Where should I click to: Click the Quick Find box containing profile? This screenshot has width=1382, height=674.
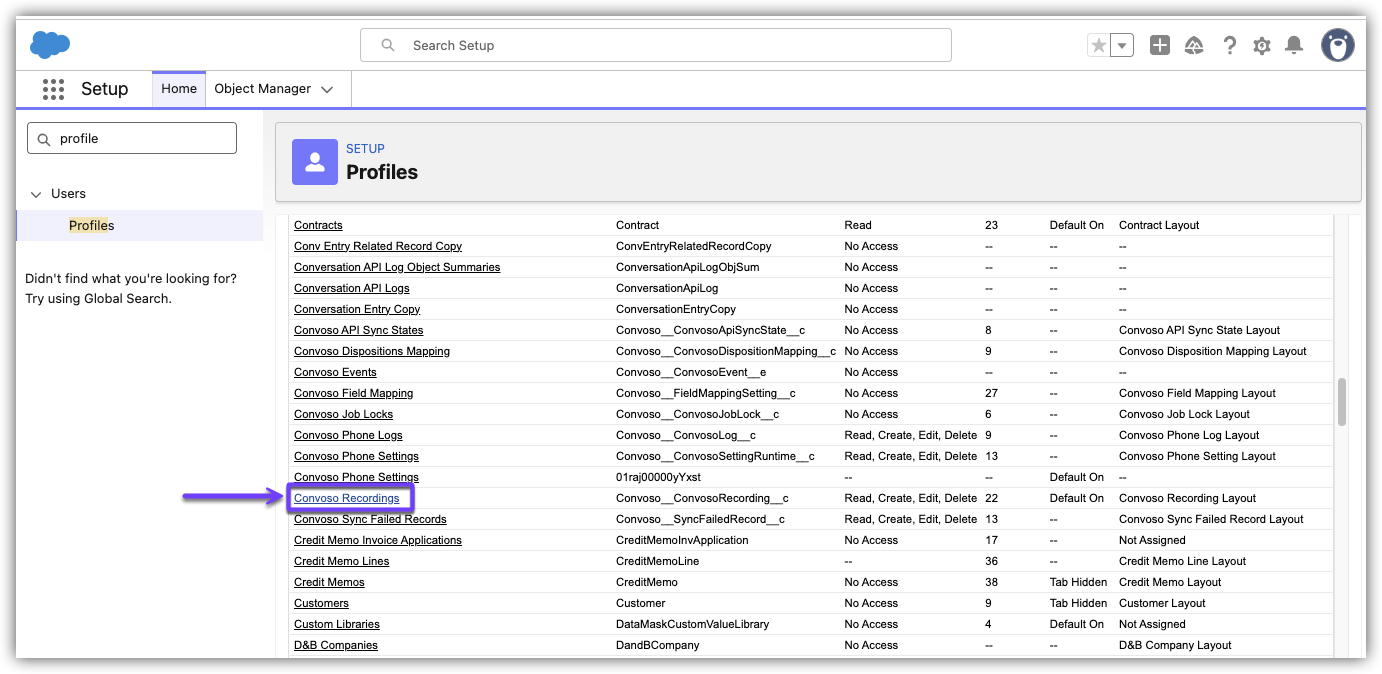[132, 139]
